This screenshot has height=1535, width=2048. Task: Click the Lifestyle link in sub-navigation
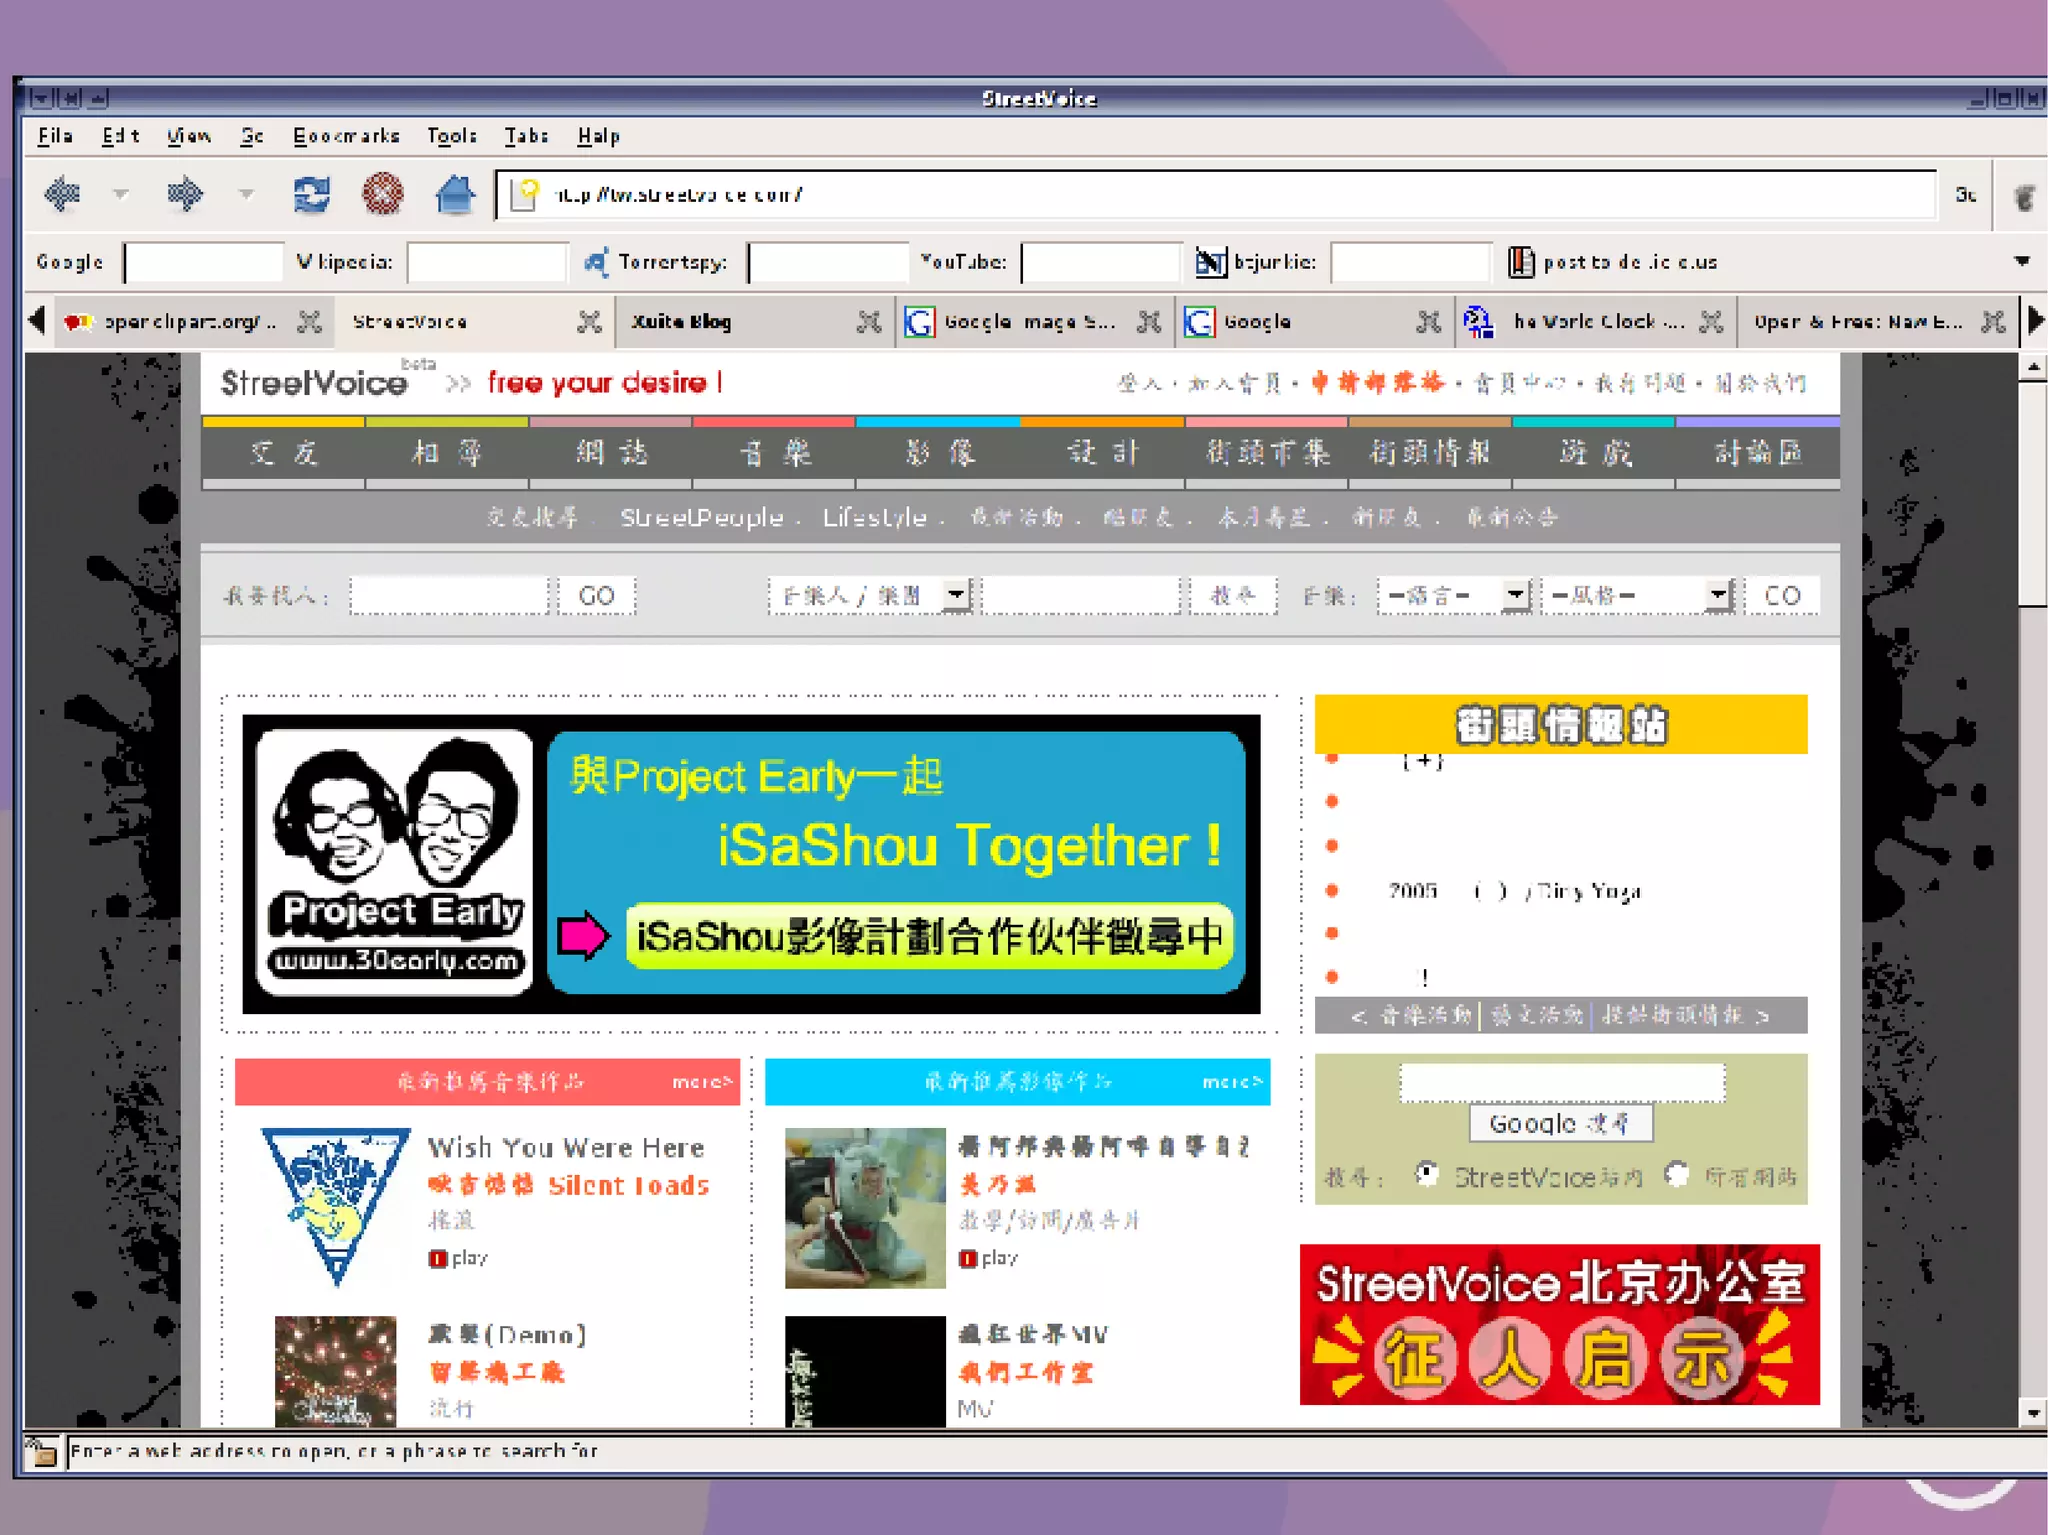[874, 518]
